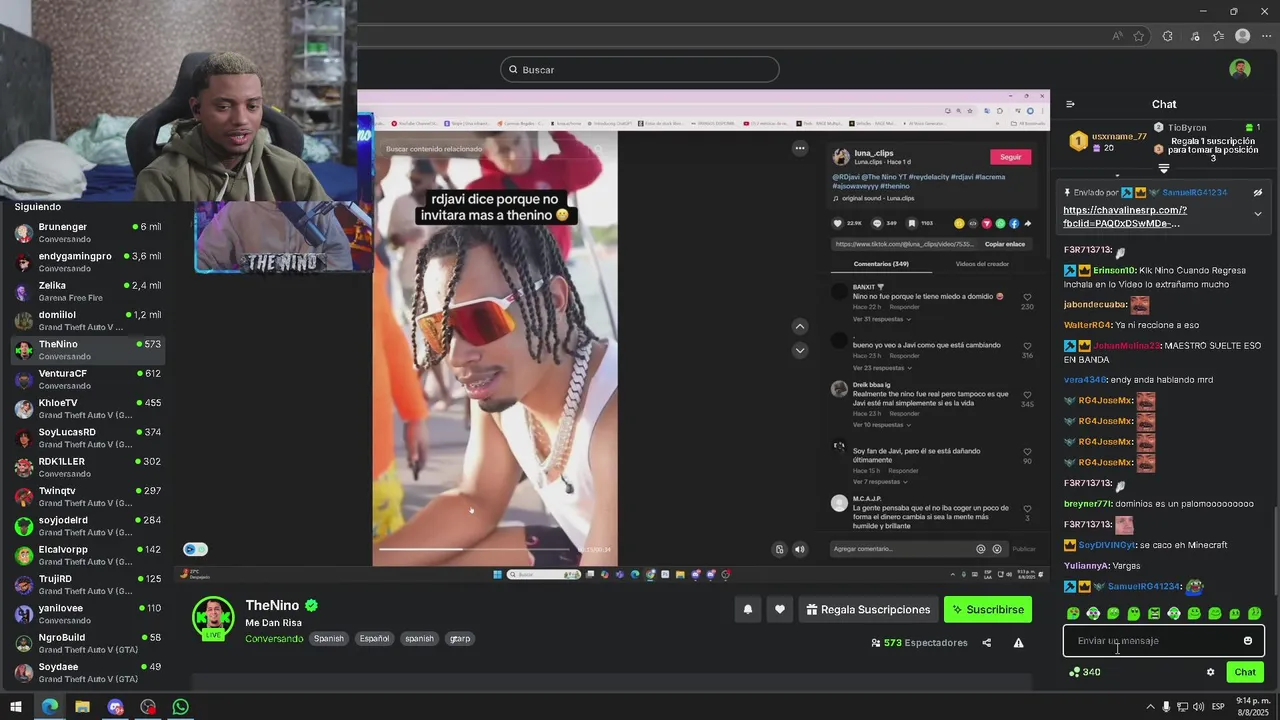Click the TikTok Seguir button

(1010, 157)
